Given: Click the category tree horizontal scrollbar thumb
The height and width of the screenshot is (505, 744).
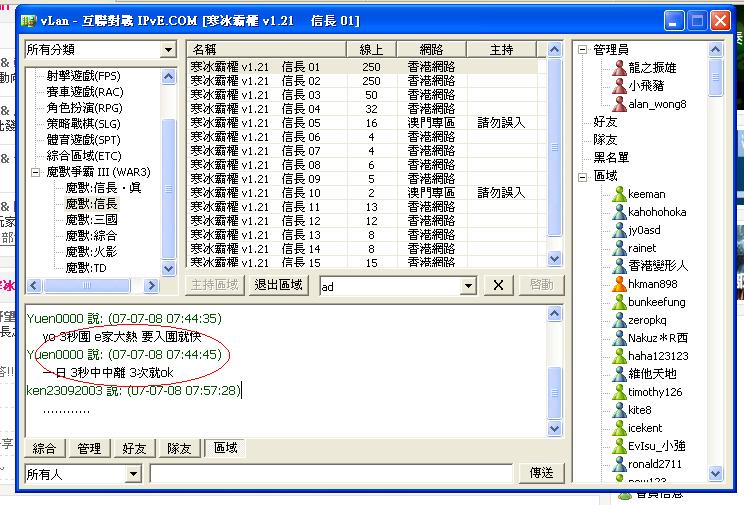Looking at the screenshot, I should tap(86, 285).
